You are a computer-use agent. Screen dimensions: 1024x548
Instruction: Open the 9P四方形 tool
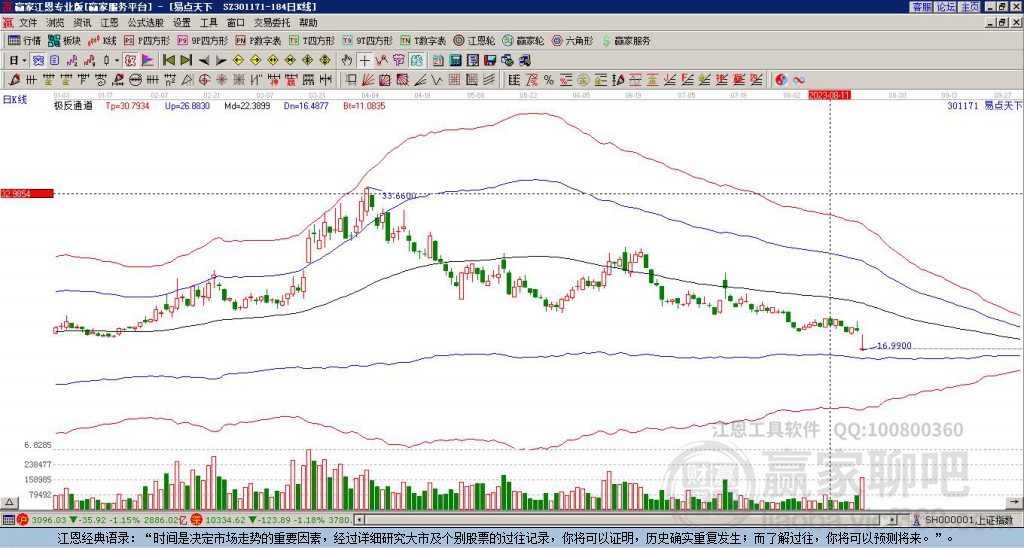pos(203,40)
